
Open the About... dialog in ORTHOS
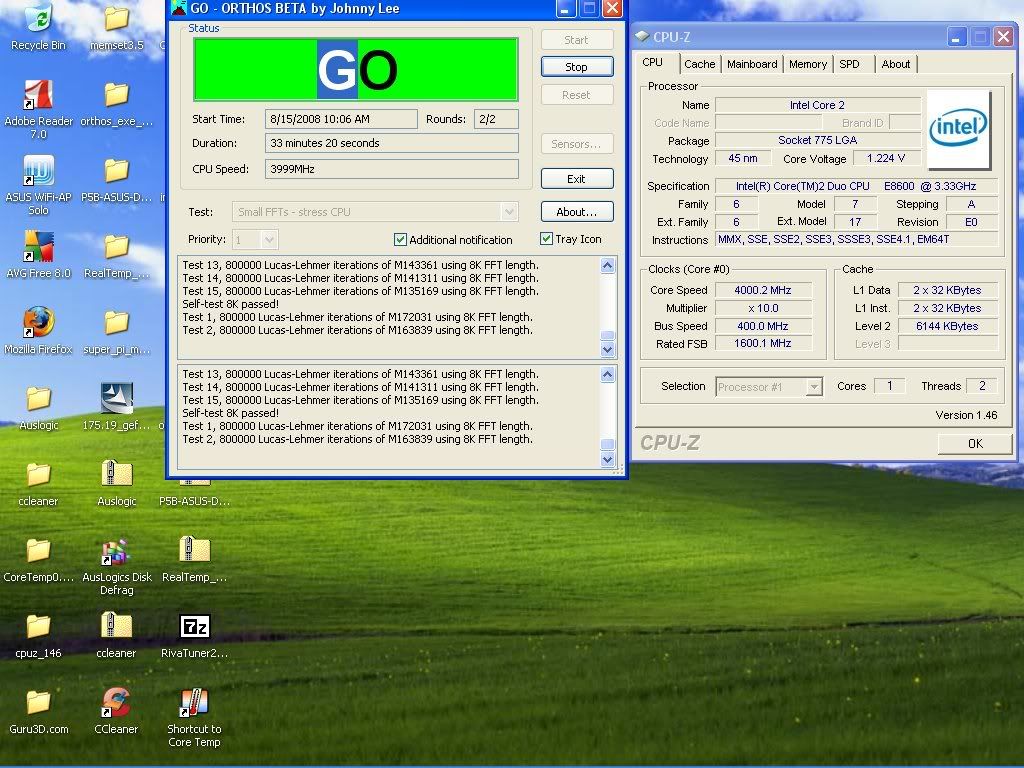(577, 212)
